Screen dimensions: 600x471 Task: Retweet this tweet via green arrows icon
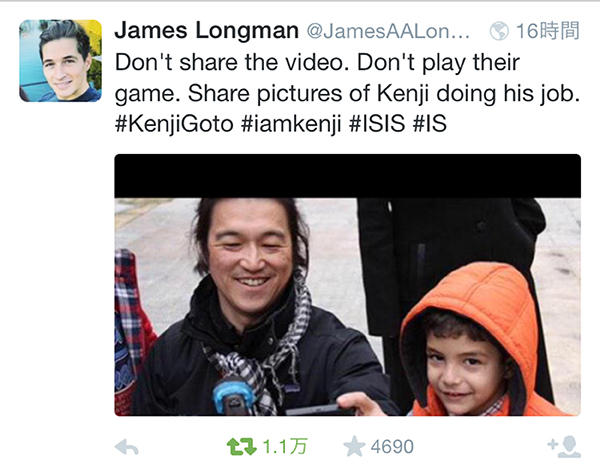(241, 447)
